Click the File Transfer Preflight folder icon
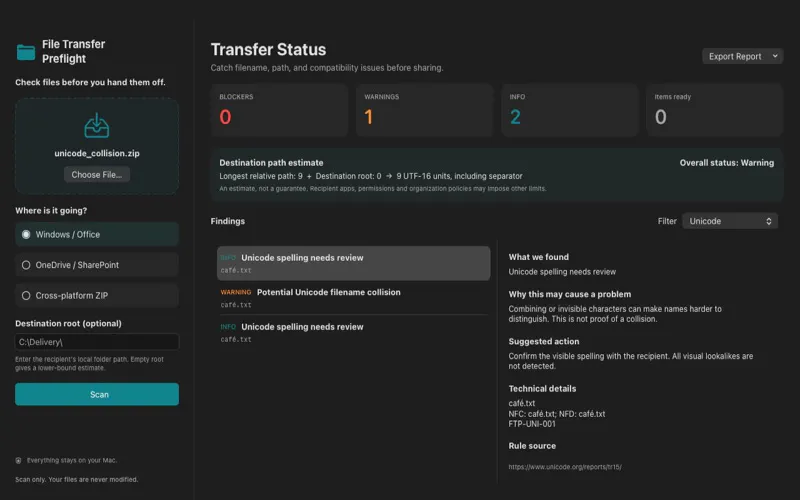The height and width of the screenshot is (500, 800). 26,52
